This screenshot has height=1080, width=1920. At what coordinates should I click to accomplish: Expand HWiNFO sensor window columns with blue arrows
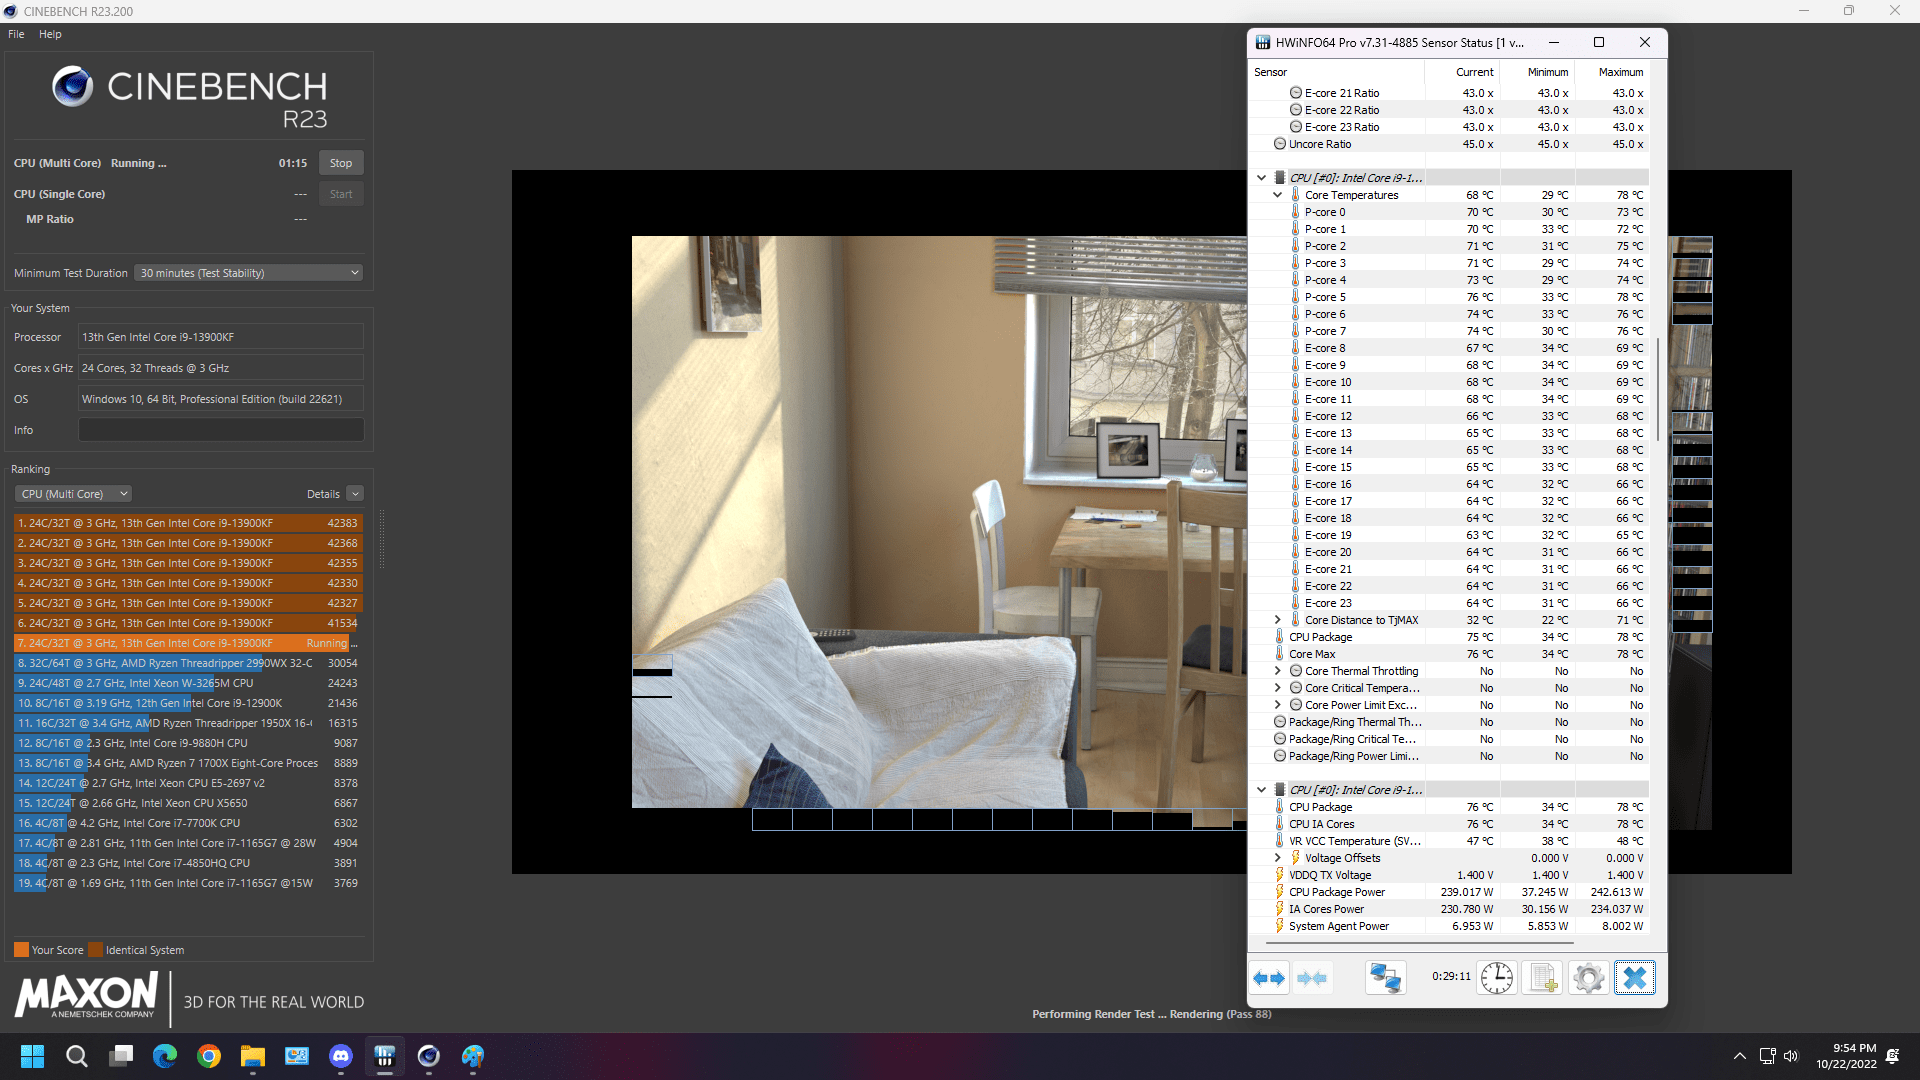1269,978
